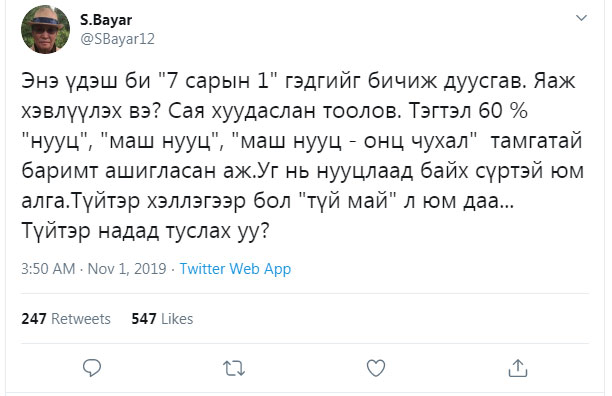Click the number 247 in retweet count
This screenshot has height=396, width=612.
[34, 319]
